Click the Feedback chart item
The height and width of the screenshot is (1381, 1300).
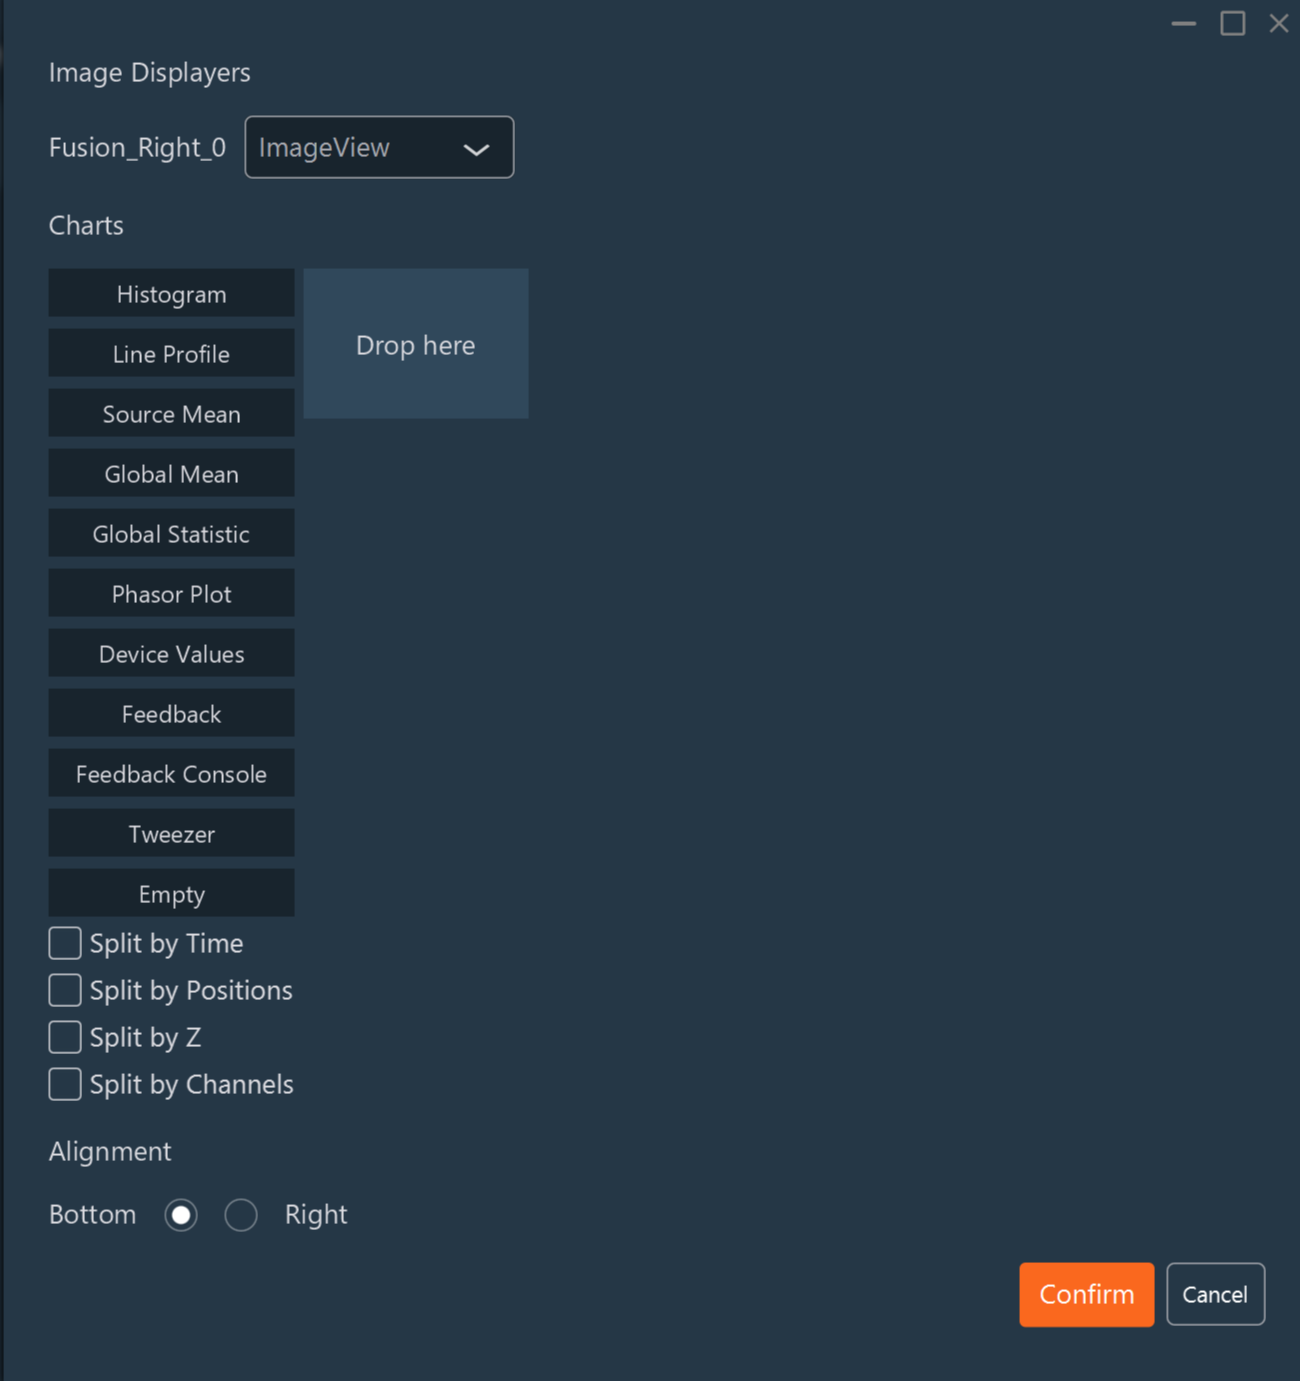pos(171,714)
